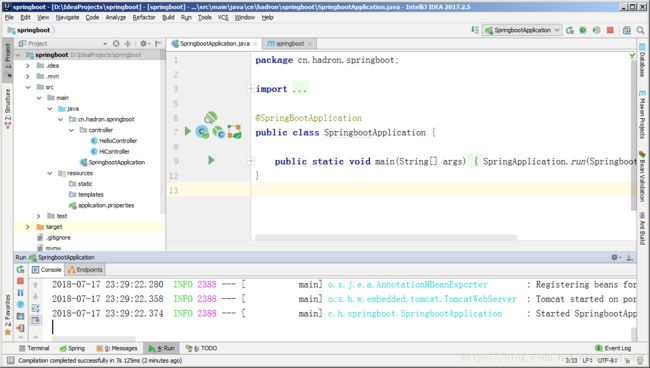Open the VCS menu
650x368 pixels.
tap(223, 17)
